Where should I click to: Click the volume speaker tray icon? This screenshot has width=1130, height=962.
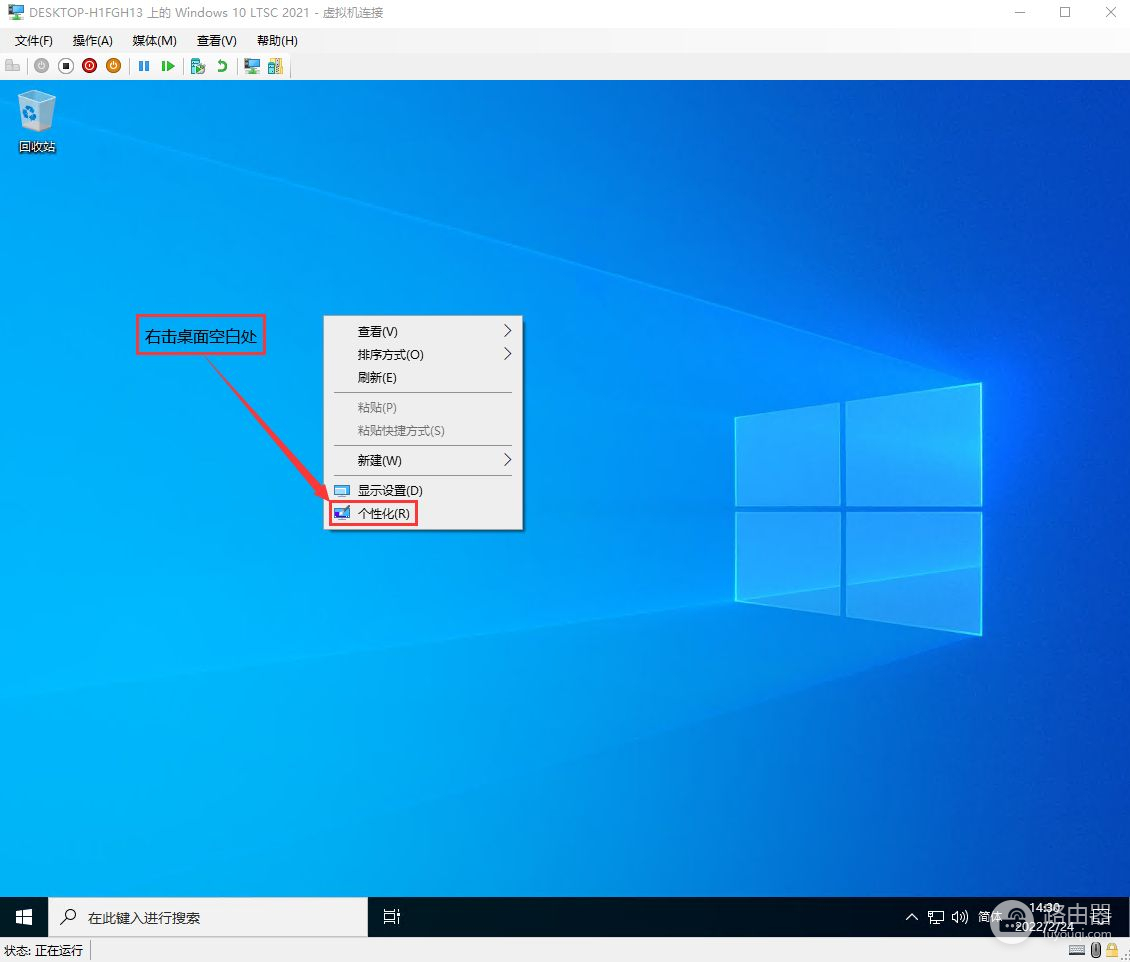pyautogui.click(x=960, y=916)
